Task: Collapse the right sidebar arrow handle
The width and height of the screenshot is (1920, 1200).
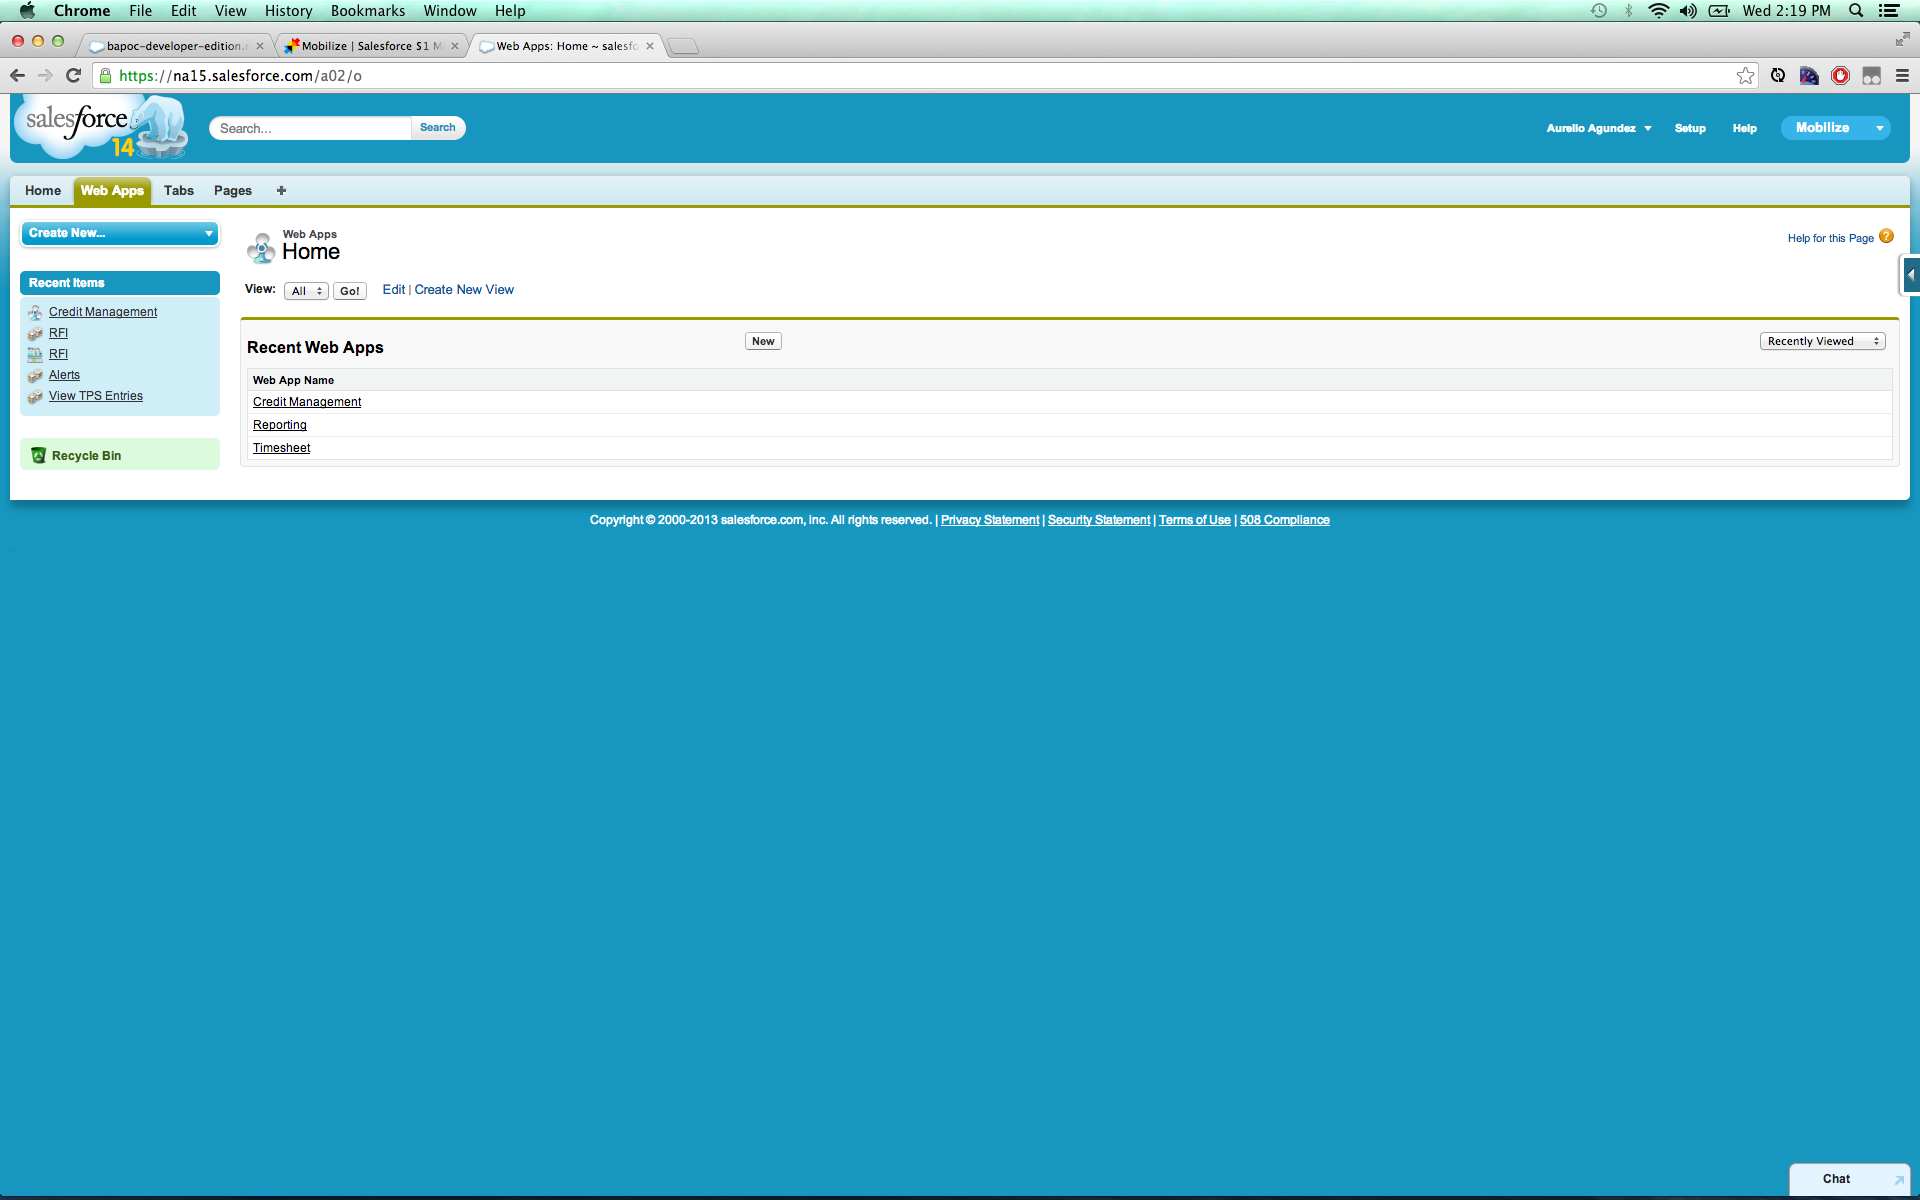Action: tap(1910, 275)
